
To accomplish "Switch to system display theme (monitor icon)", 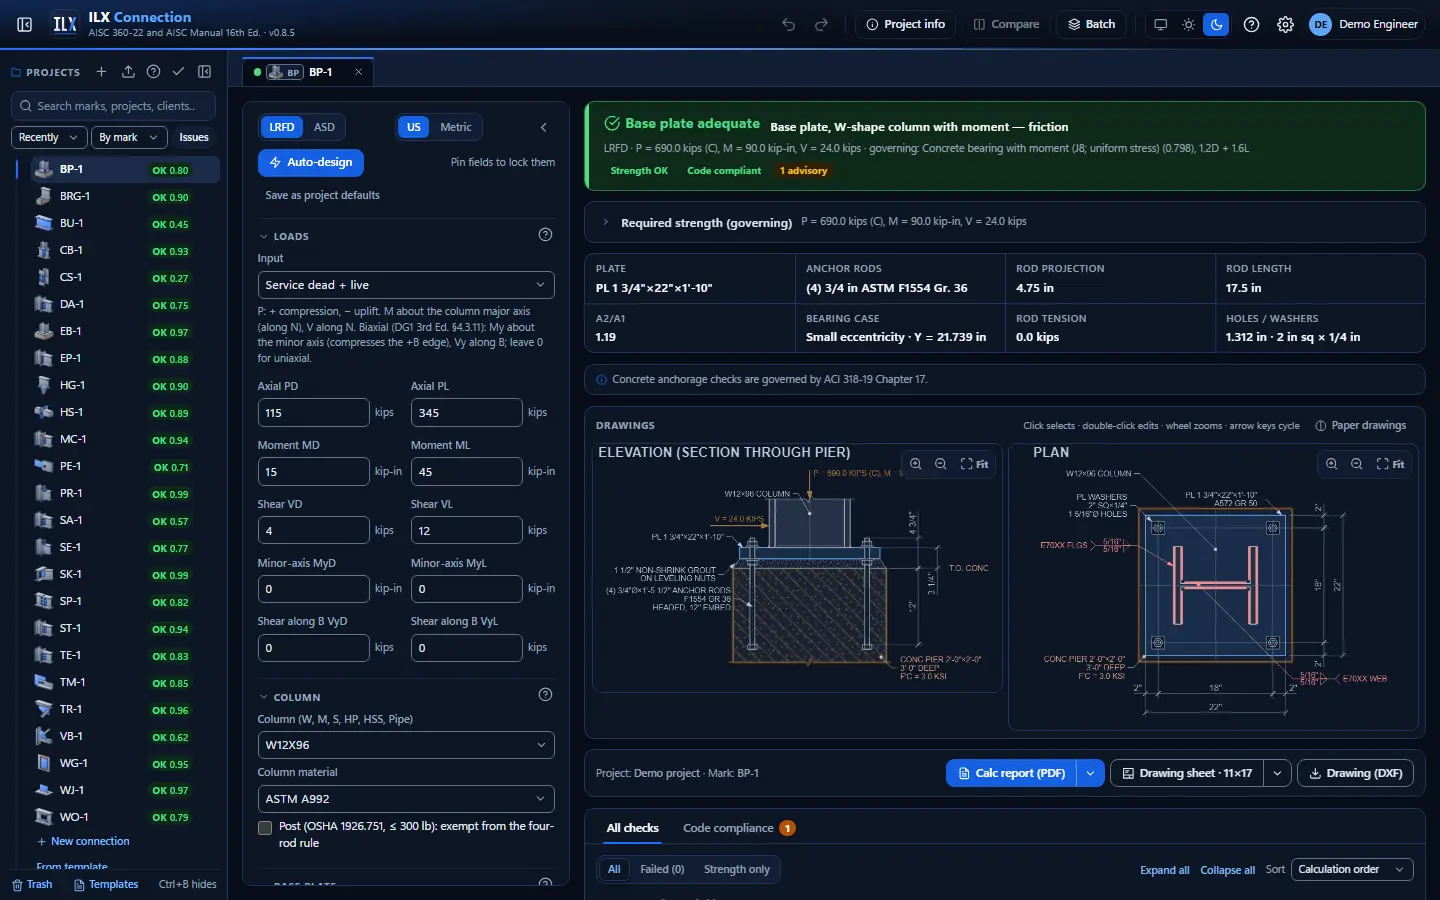I will point(1160,24).
